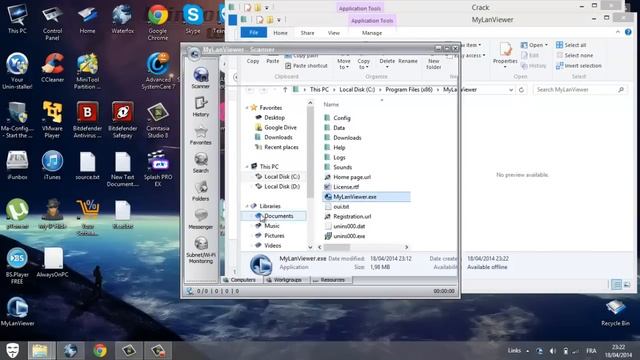This screenshot has height=360, width=640.
Task: Open the Copy to dropdown
Action: coord(363,63)
